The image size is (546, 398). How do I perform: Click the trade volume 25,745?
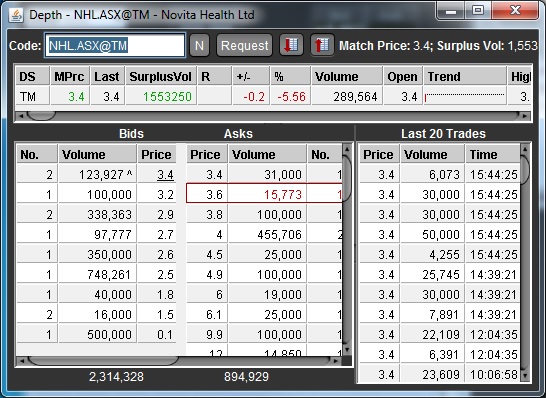point(433,275)
